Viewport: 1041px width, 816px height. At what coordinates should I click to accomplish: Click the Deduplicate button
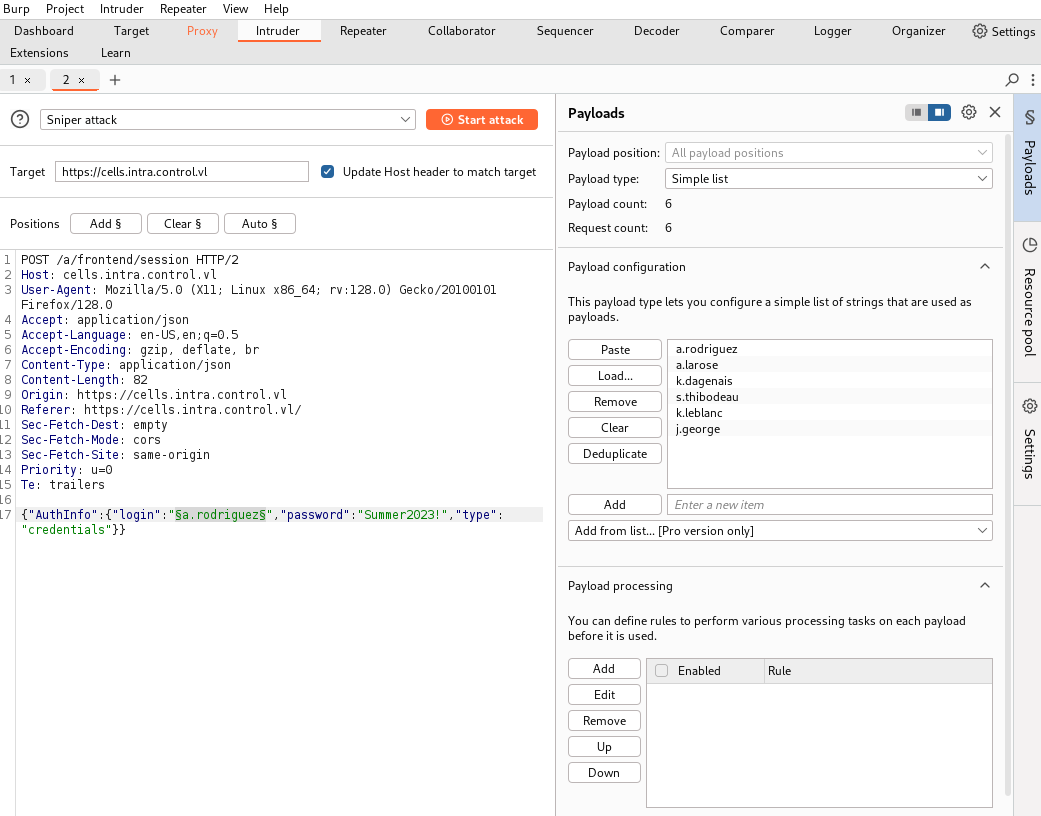pyautogui.click(x=615, y=453)
